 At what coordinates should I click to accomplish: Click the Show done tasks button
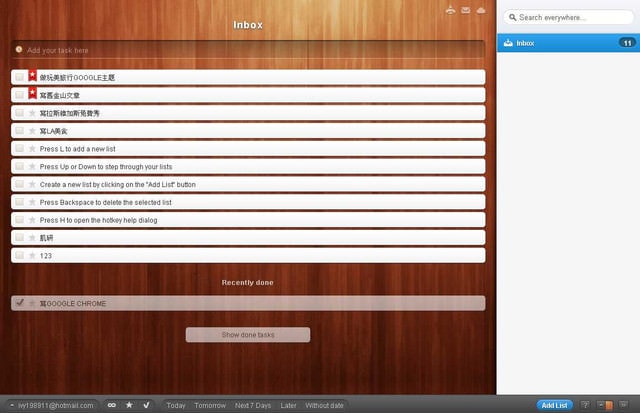pos(248,335)
